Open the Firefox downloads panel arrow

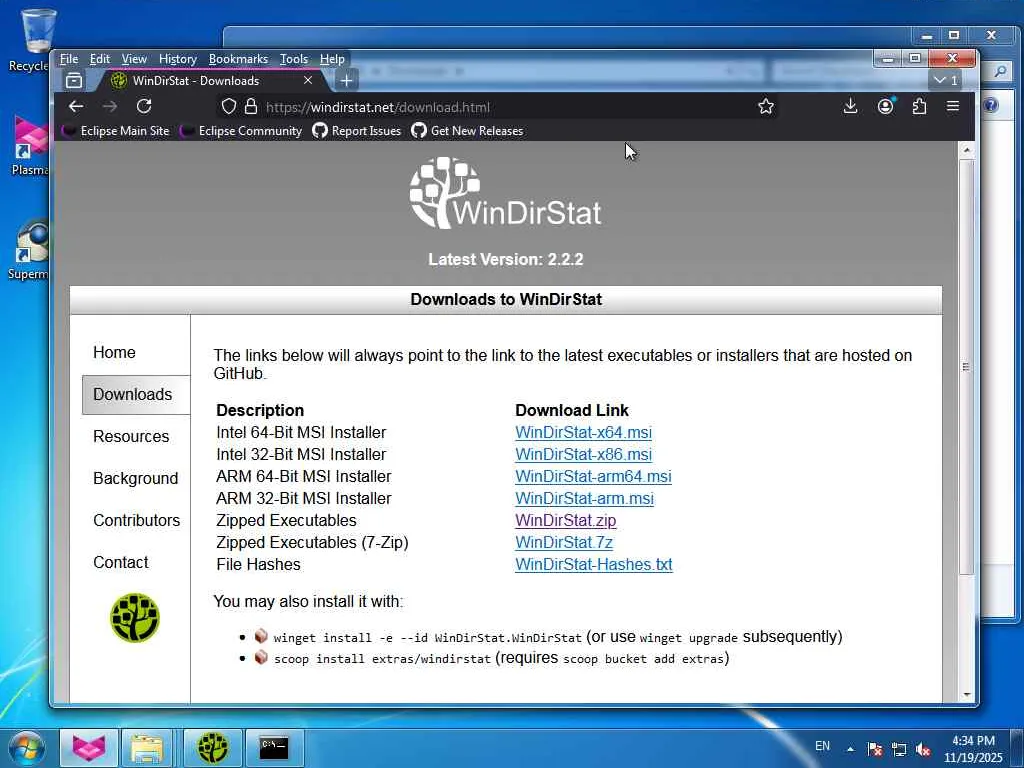pos(850,106)
